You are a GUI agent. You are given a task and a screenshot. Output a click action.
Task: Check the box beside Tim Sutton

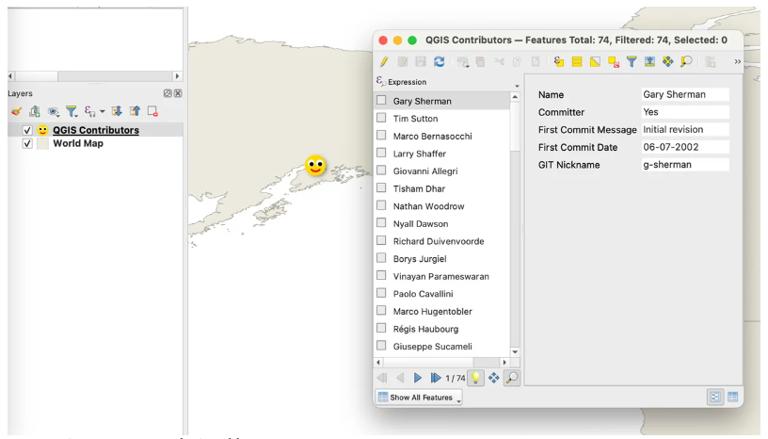pyautogui.click(x=381, y=118)
